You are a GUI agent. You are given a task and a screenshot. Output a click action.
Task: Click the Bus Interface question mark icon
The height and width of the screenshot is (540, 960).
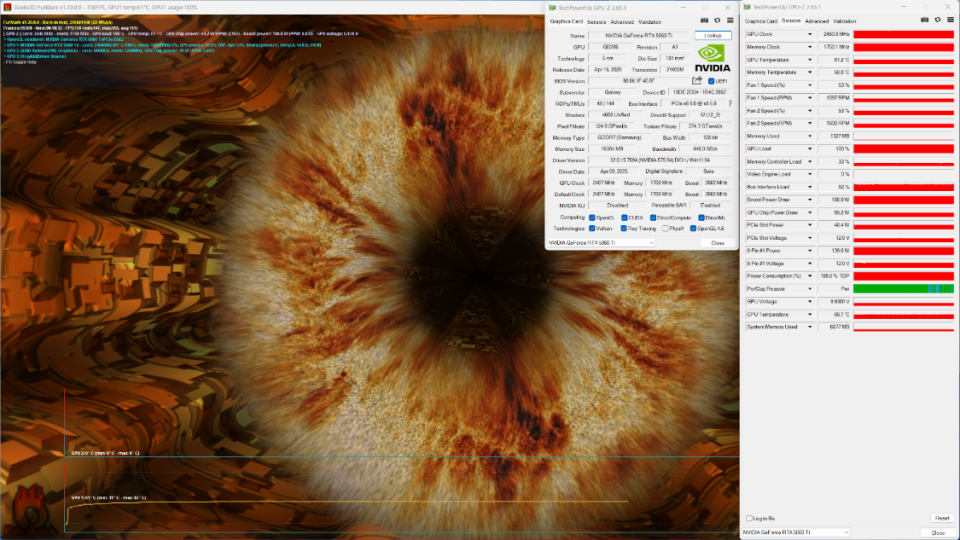click(x=730, y=103)
